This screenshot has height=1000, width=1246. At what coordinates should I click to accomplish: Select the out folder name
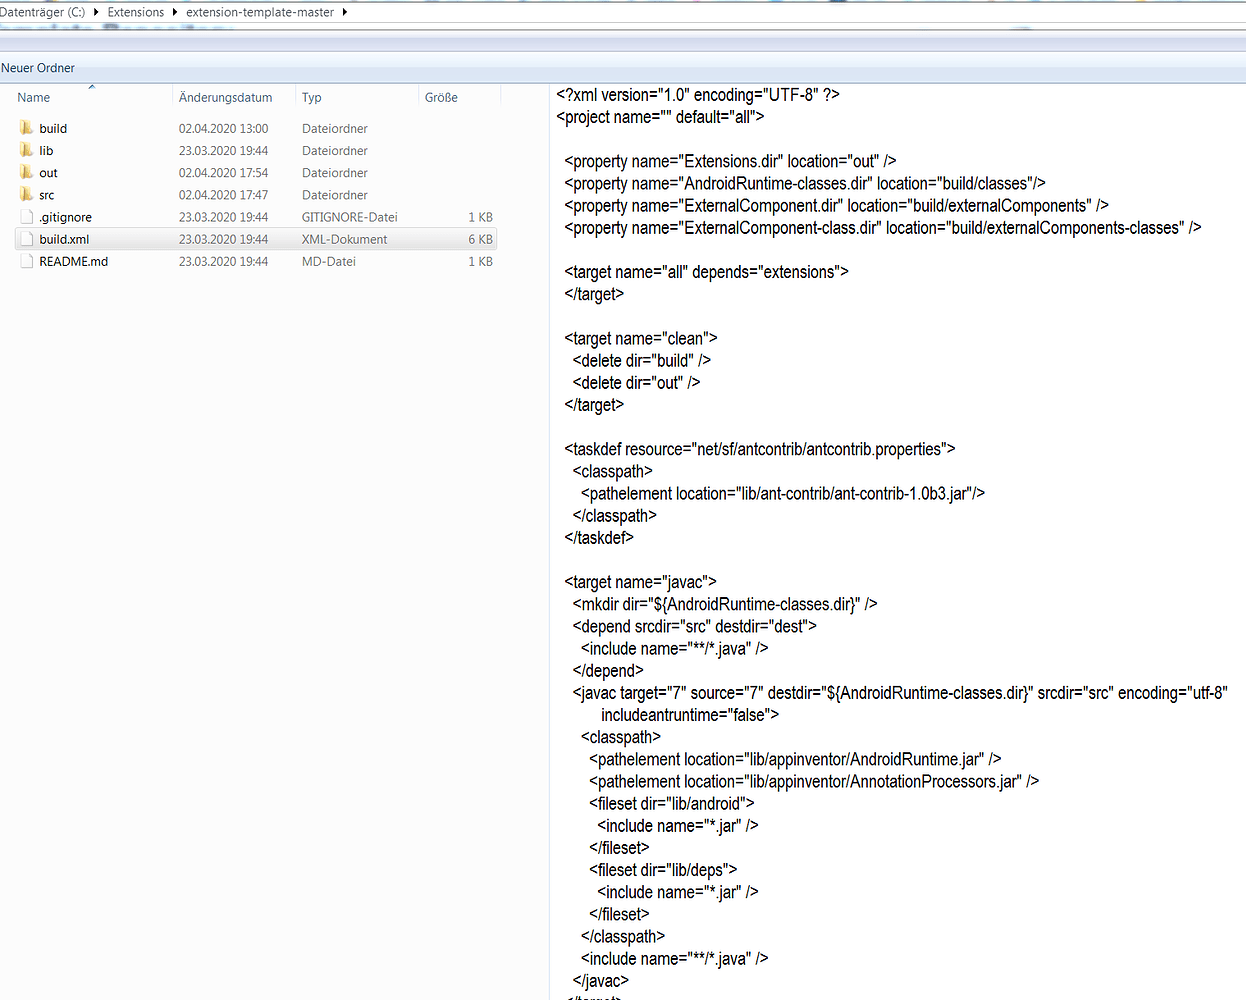click(48, 173)
